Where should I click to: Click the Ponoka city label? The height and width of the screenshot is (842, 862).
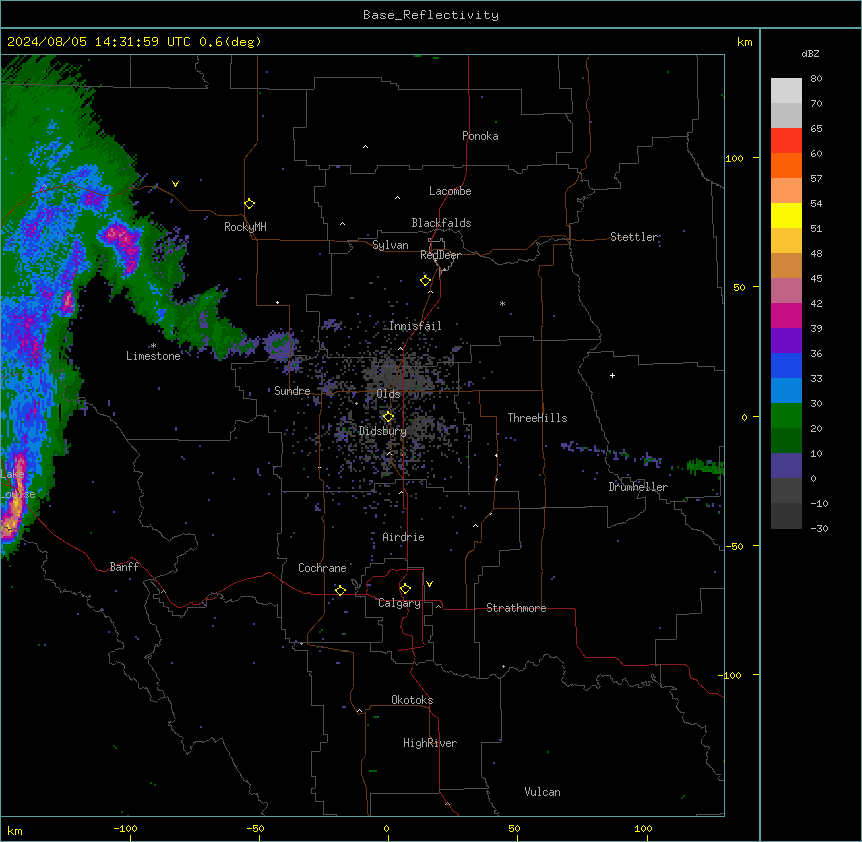click(x=480, y=136)
